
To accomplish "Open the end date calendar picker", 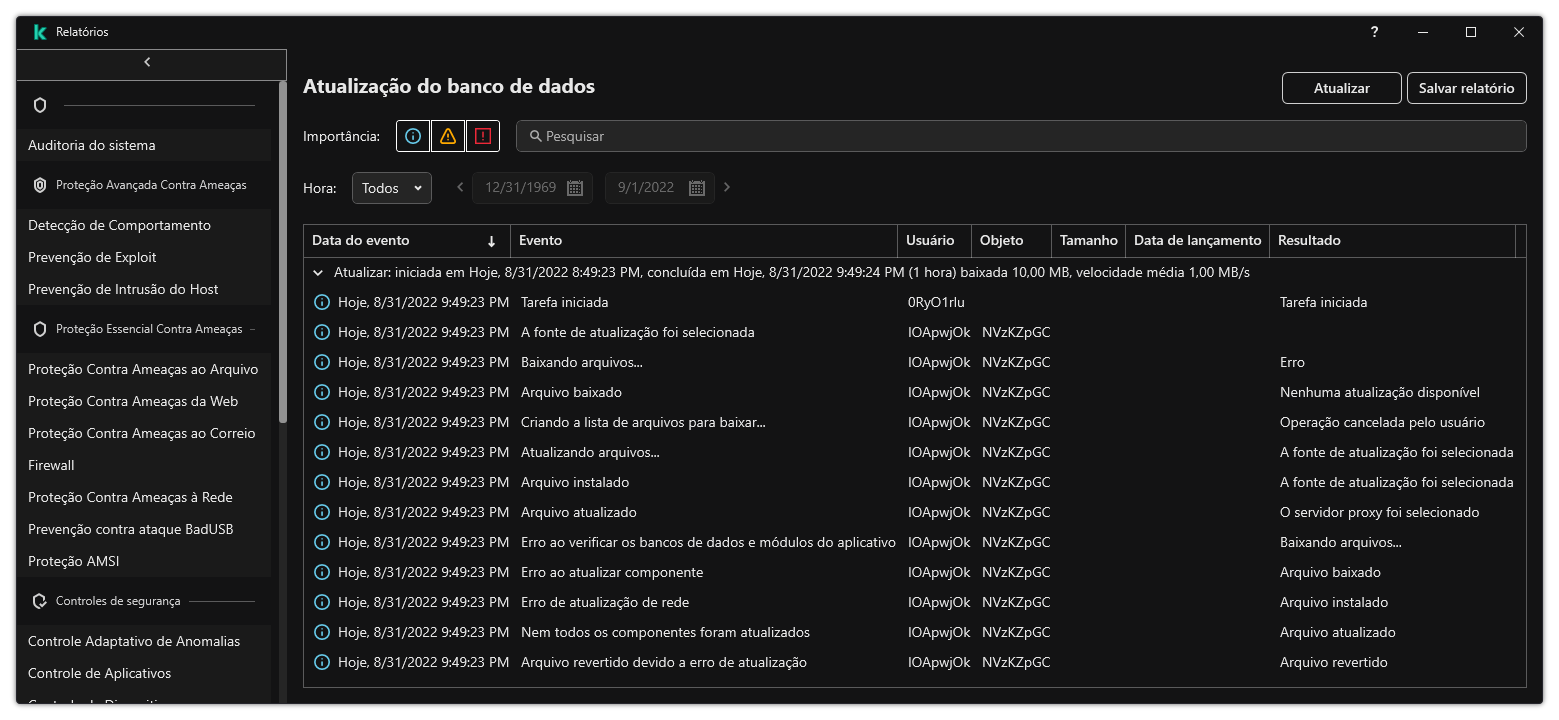I will (x=695, y=187).
